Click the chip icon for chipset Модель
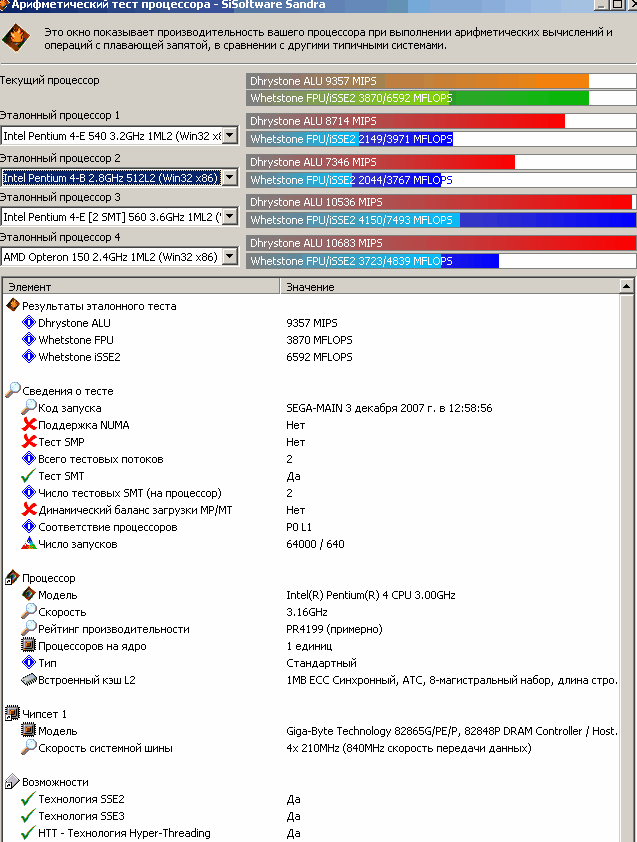 pyautogui.click(x=28, y=731)
